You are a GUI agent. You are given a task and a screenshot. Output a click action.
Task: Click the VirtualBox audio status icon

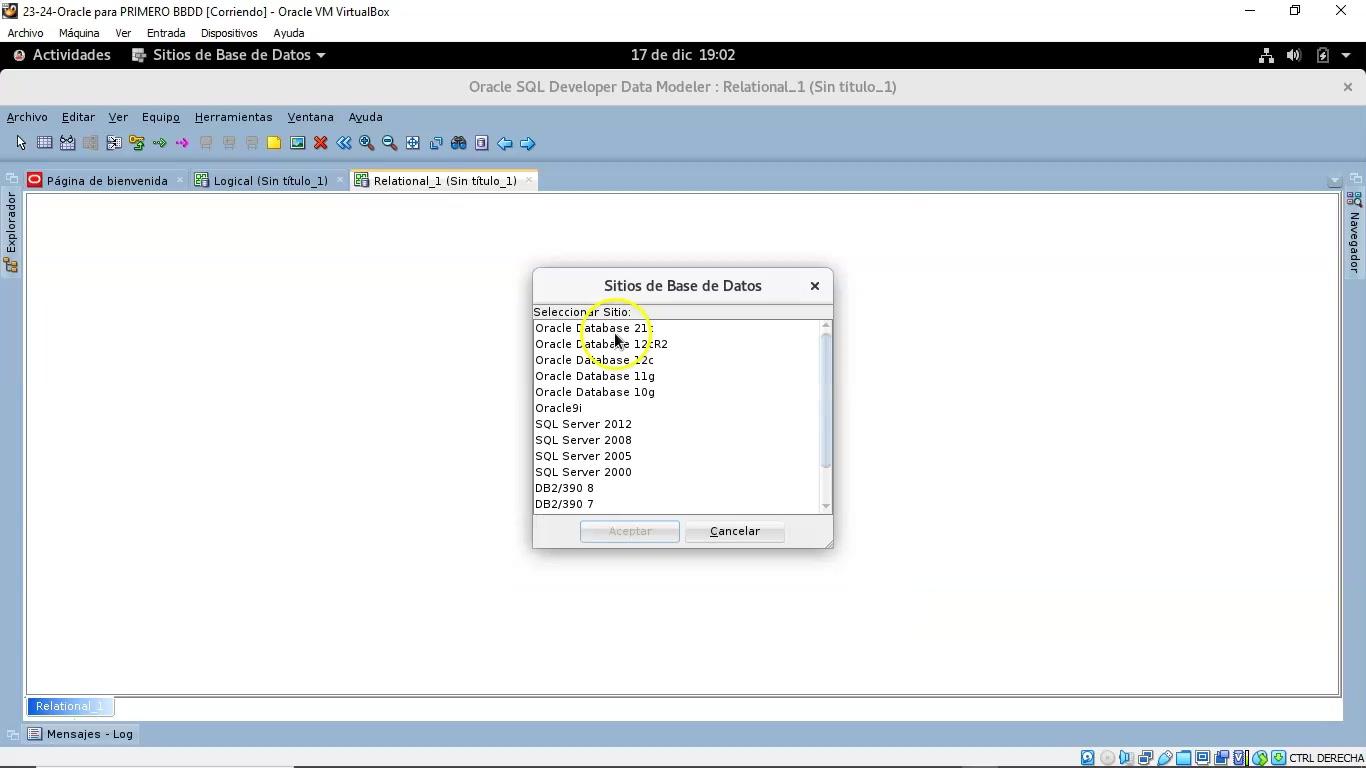coord(1126,758)
